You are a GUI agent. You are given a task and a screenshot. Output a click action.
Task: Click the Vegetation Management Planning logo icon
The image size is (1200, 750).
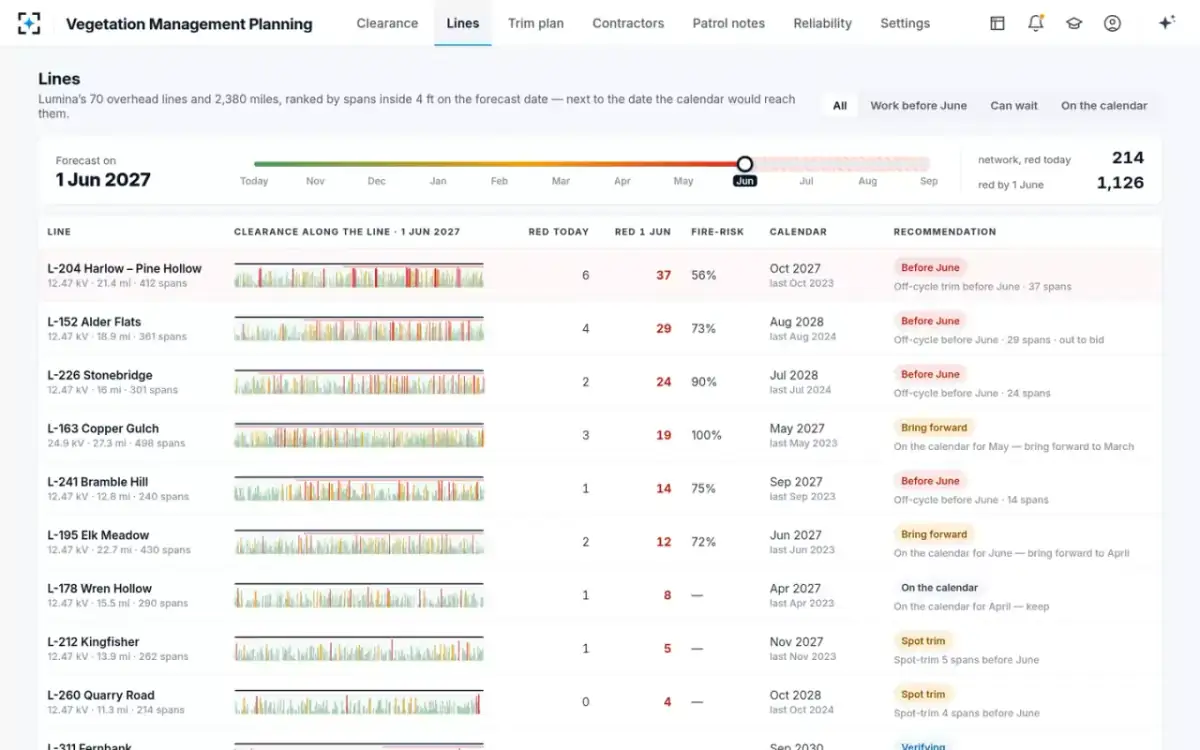pyautogui.click(x=30, y=23)
